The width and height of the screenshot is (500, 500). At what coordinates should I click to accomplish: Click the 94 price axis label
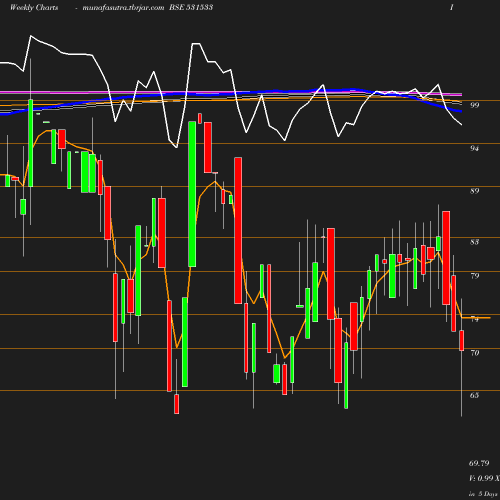(475, 148)
